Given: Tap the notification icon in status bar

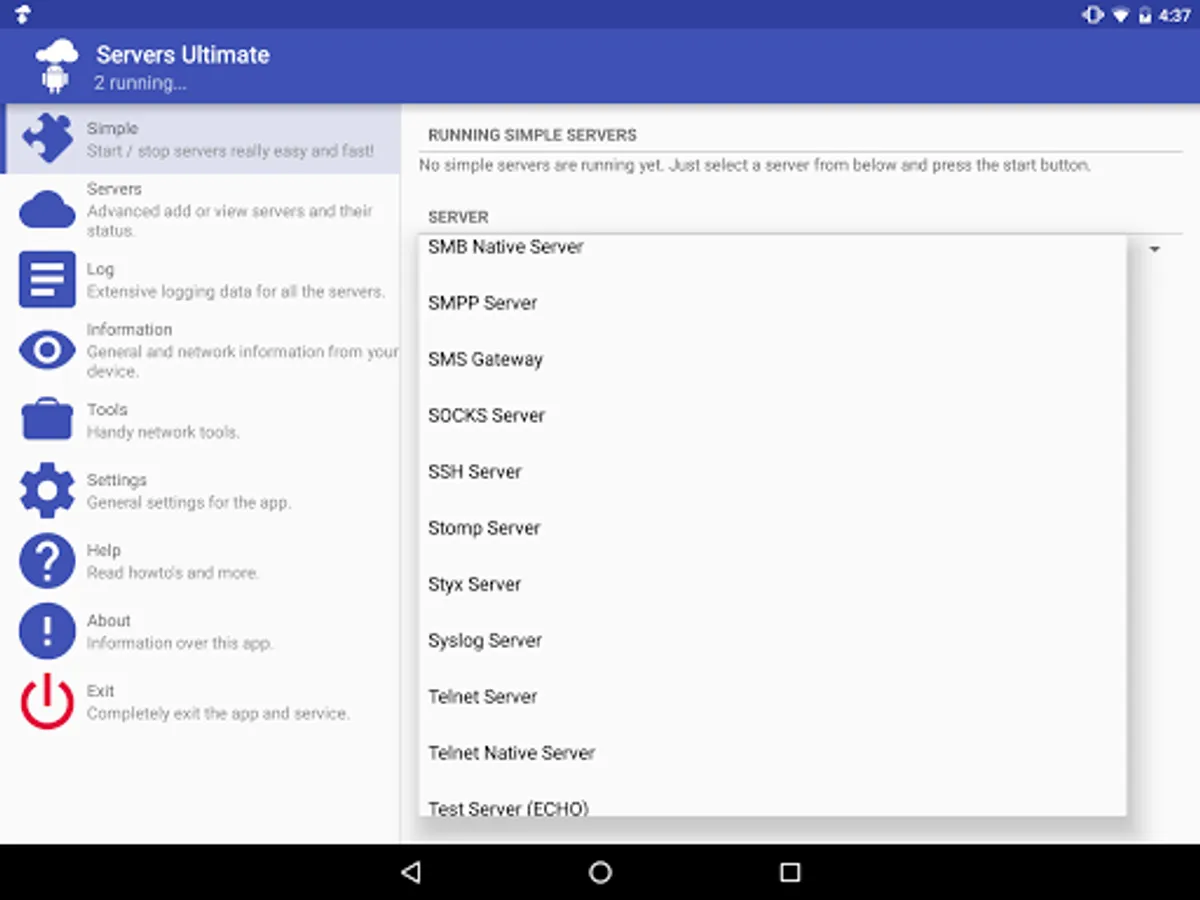Looking at the screenshot, I should point(22,15).
